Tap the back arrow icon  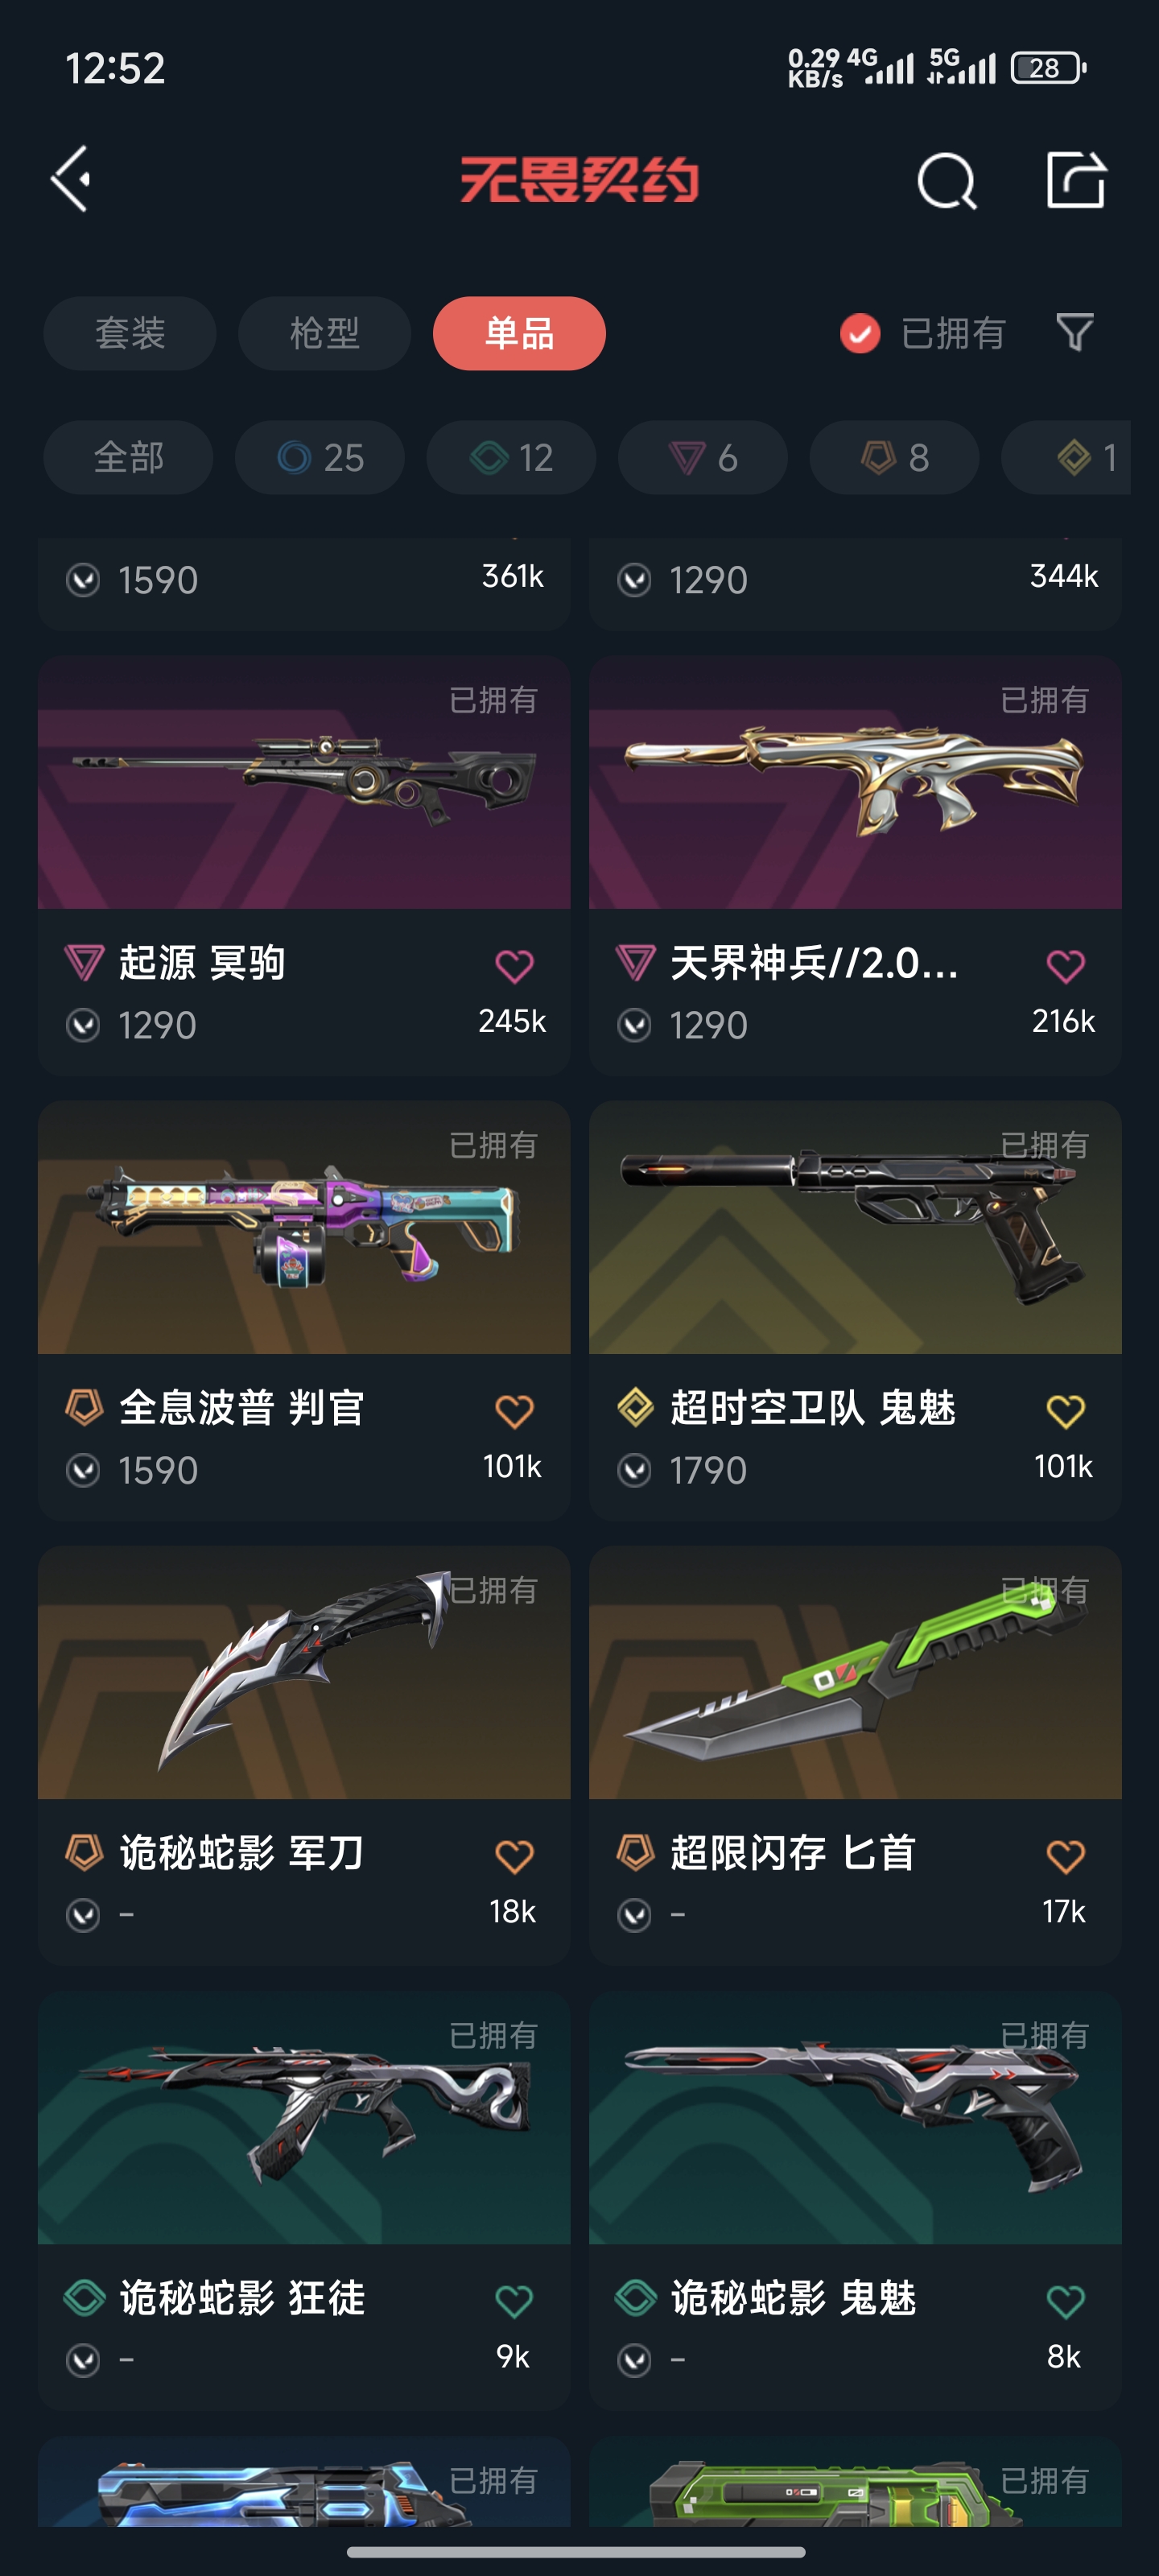[71, 180]
